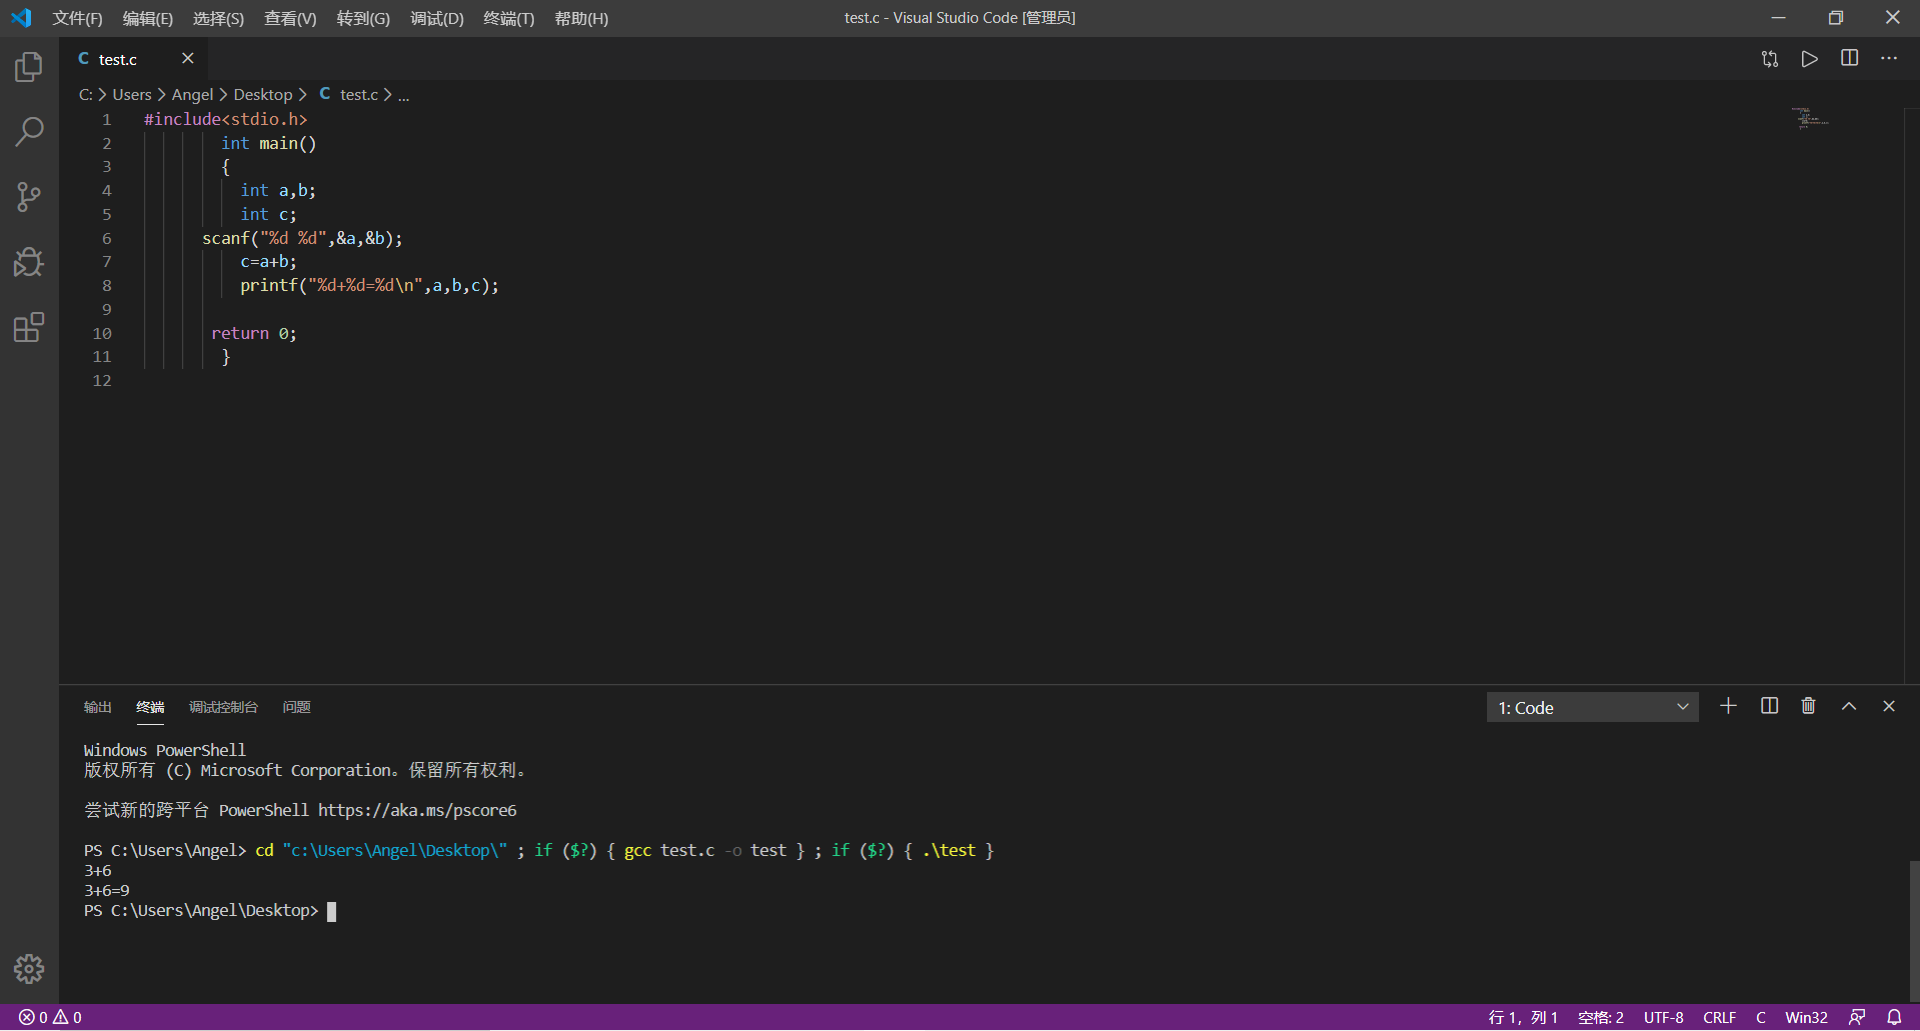Viewport: 1920px width, 1031px height.
Task: Open the 终端(T) menu
Action: (x=509, y=18)
